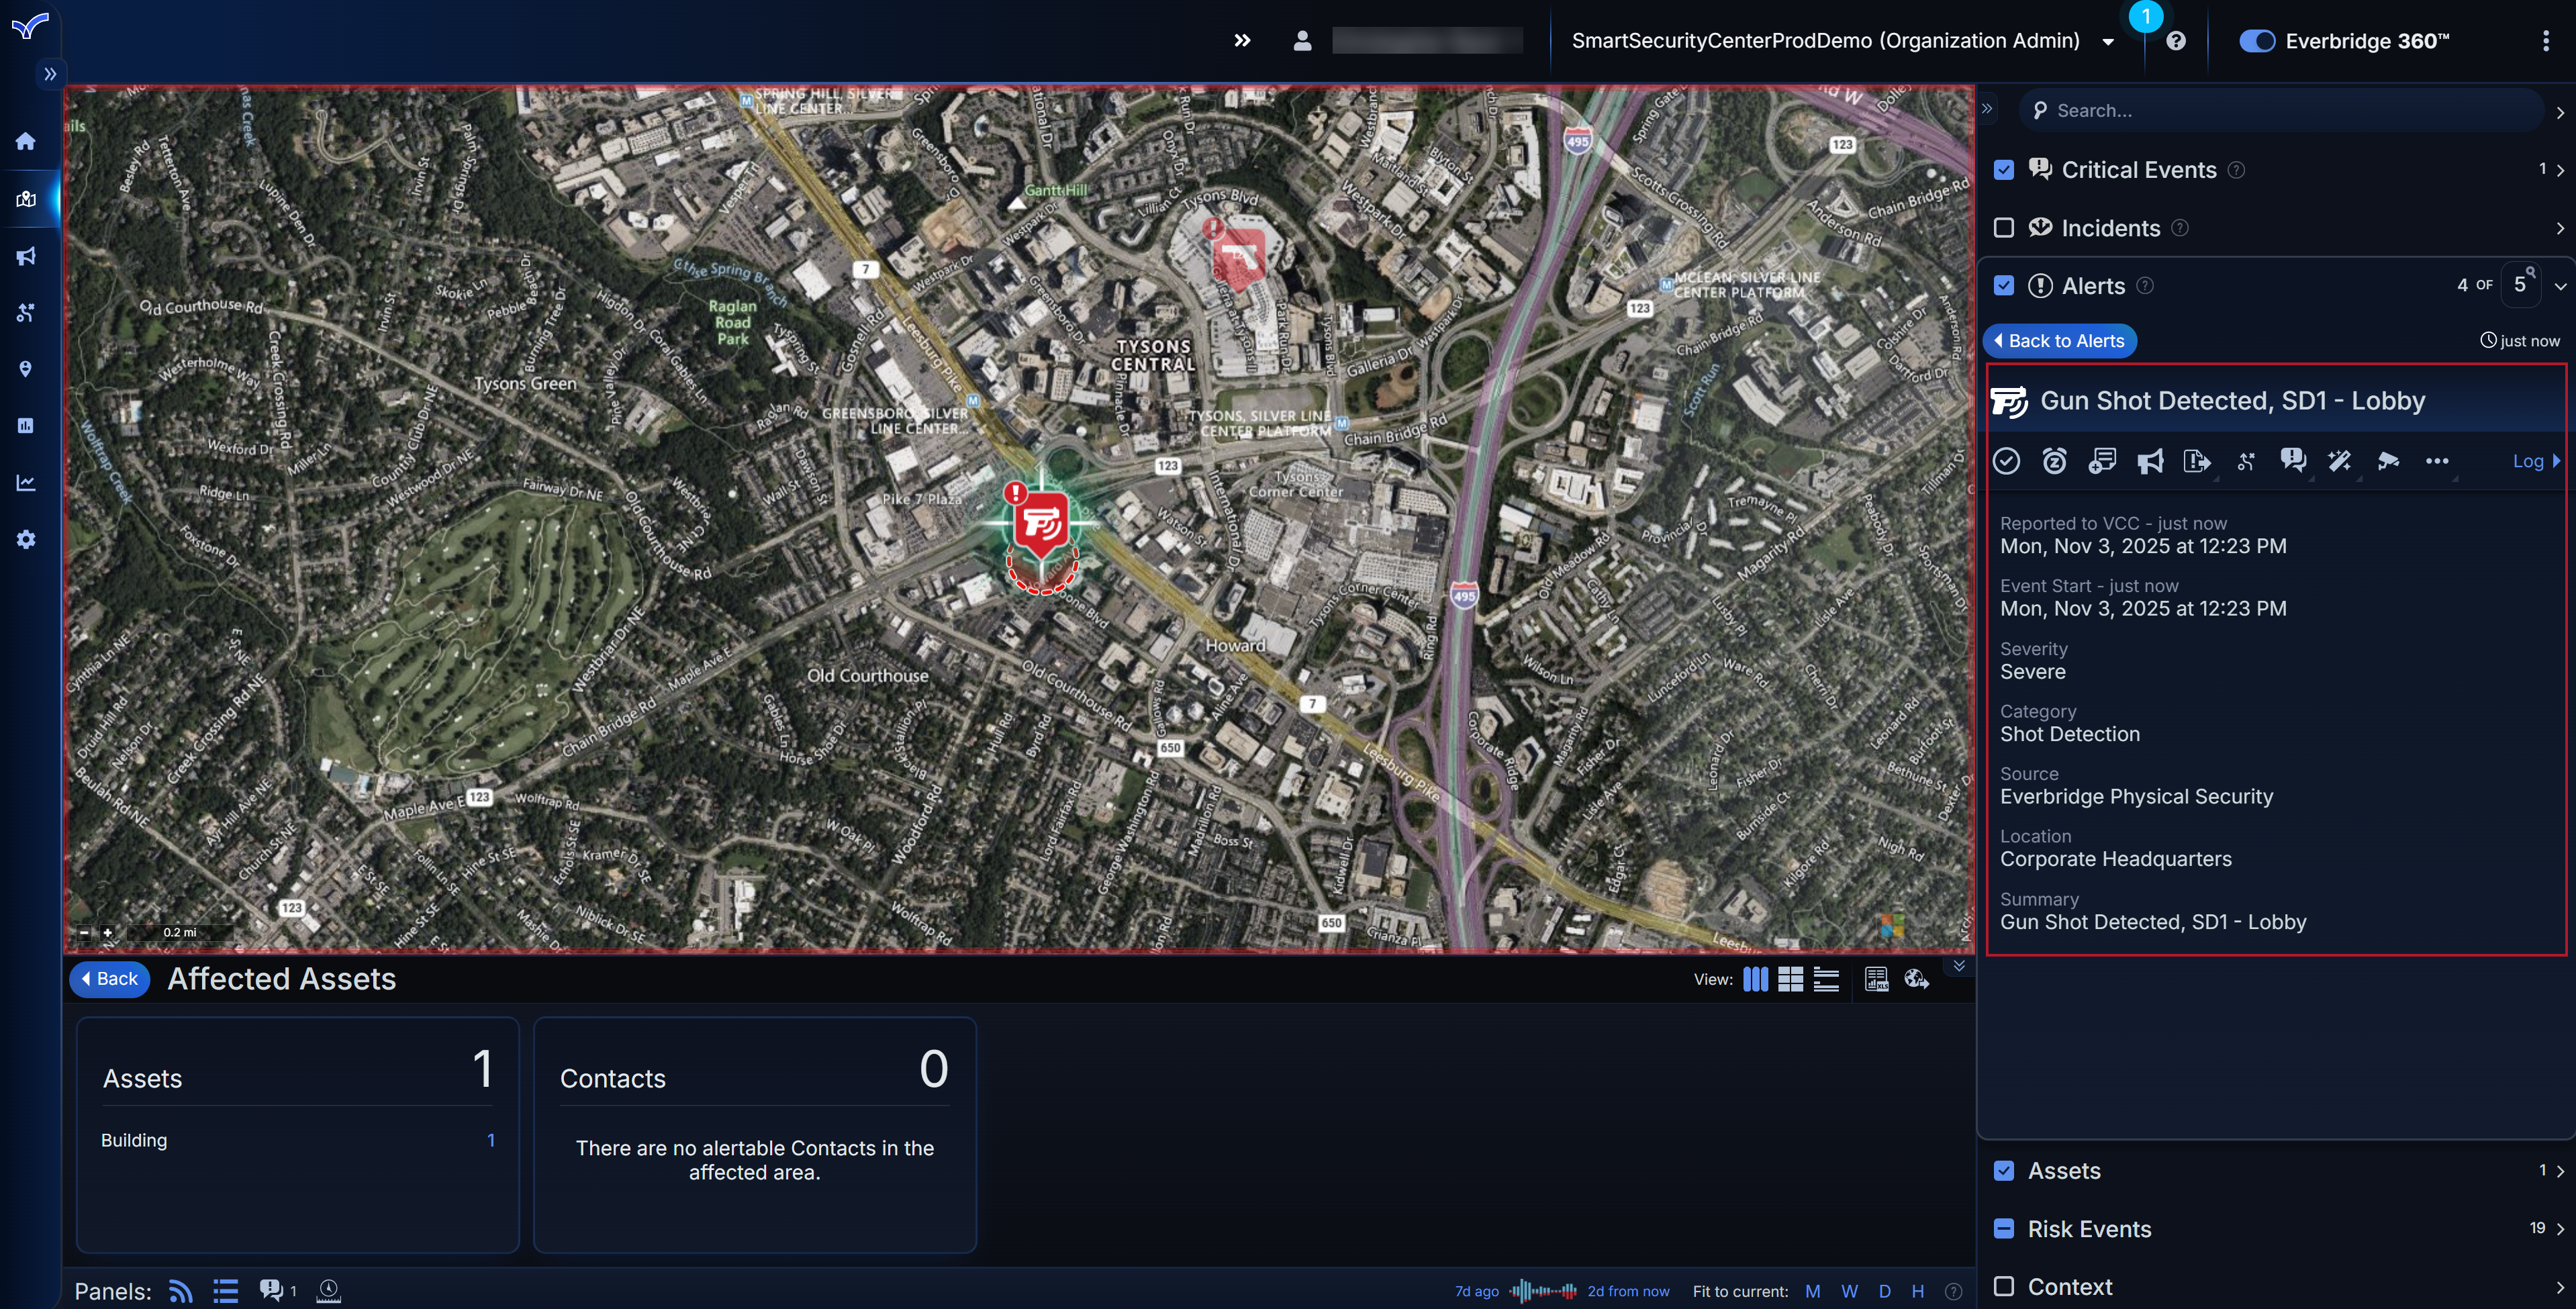Click into the Search field
Viewport: 2576px width, 1309px height.
pos(2280,111)
